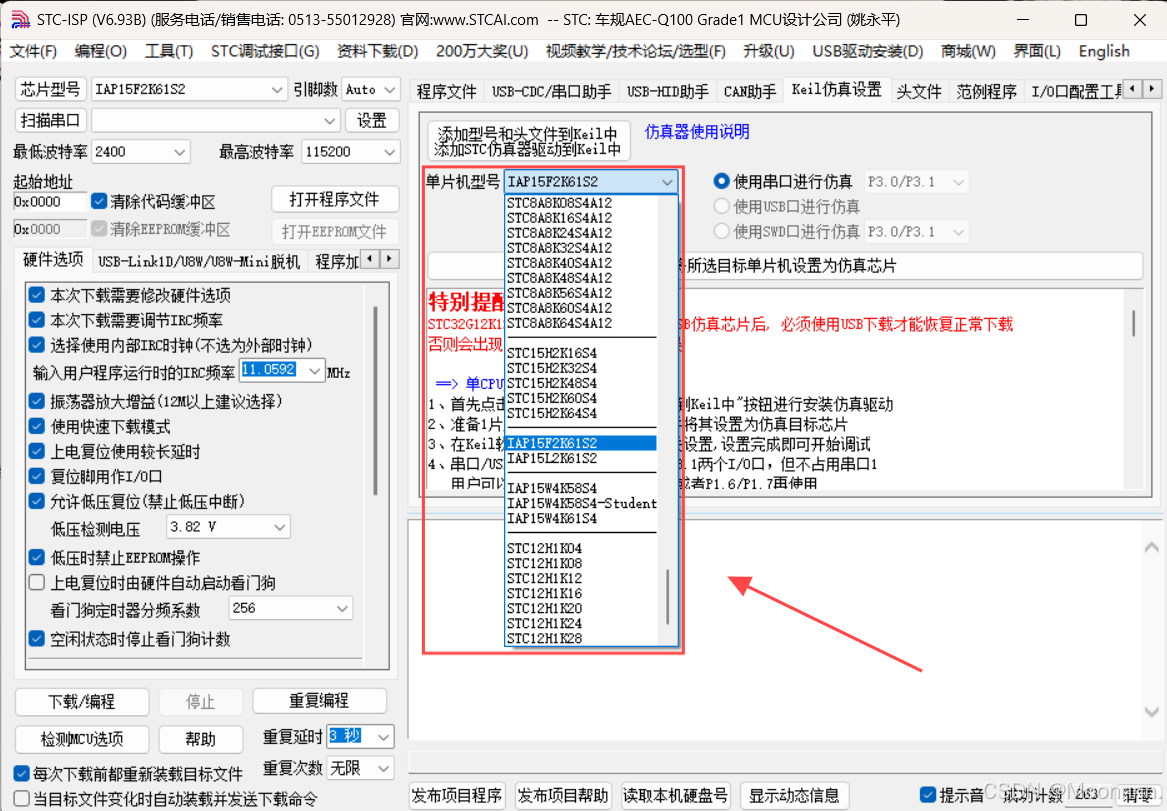The image size is (1167, 811).
Task: Select 使用串口进行仿真 radio button
Action: 720,181
